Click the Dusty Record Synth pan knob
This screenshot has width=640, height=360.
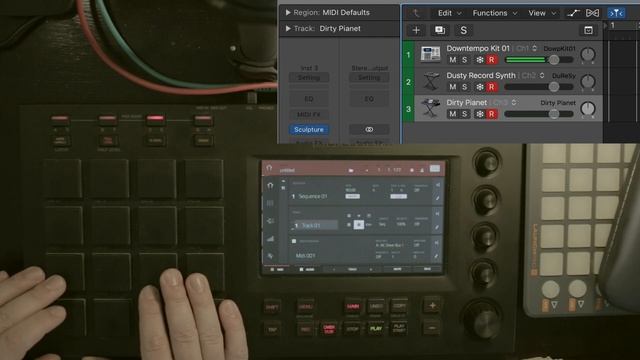click(588, 82)
